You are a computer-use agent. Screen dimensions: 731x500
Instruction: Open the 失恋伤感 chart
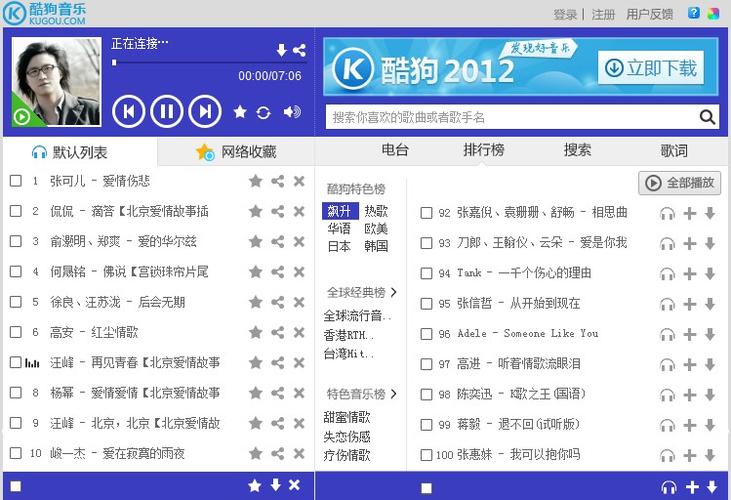tap(347, 436)
